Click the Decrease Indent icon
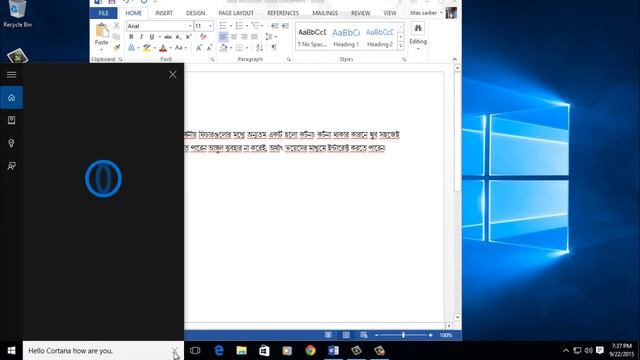 [x=275, y=26]
